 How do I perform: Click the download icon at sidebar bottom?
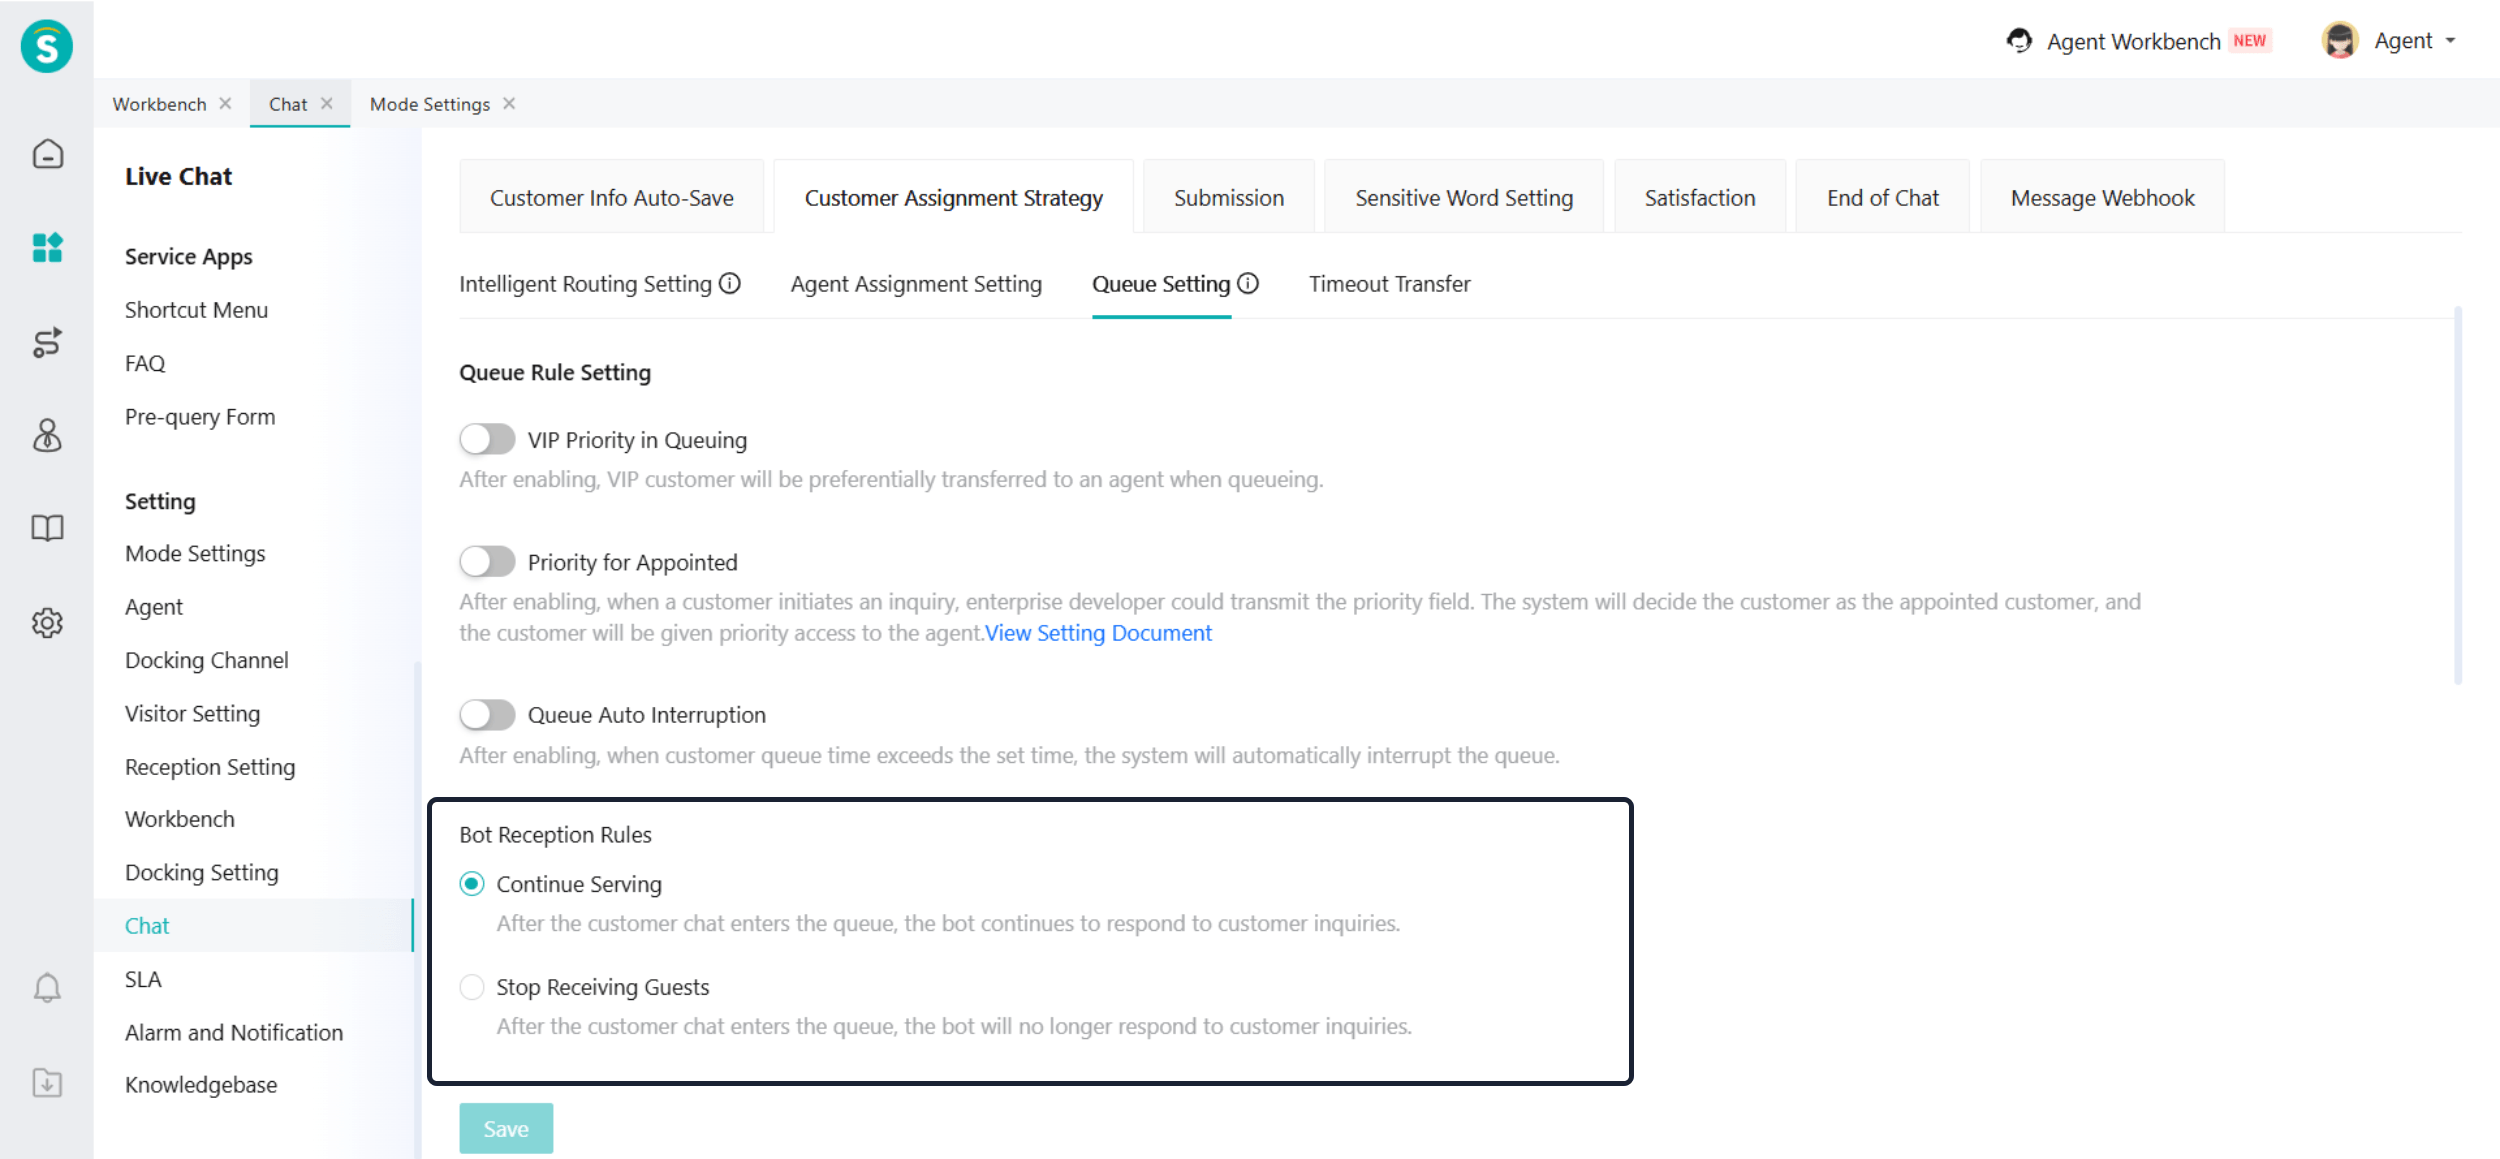(47, 1082)
